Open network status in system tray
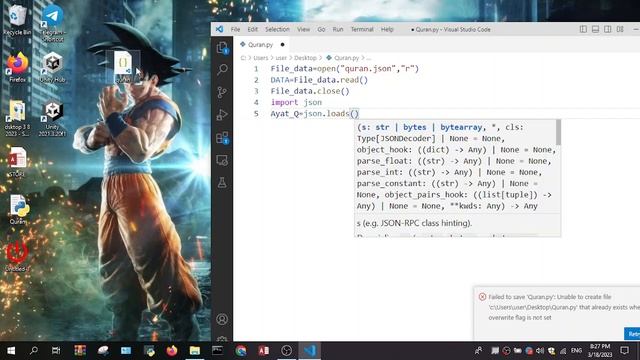Screen dimensions: 640x360 (563, 351)
